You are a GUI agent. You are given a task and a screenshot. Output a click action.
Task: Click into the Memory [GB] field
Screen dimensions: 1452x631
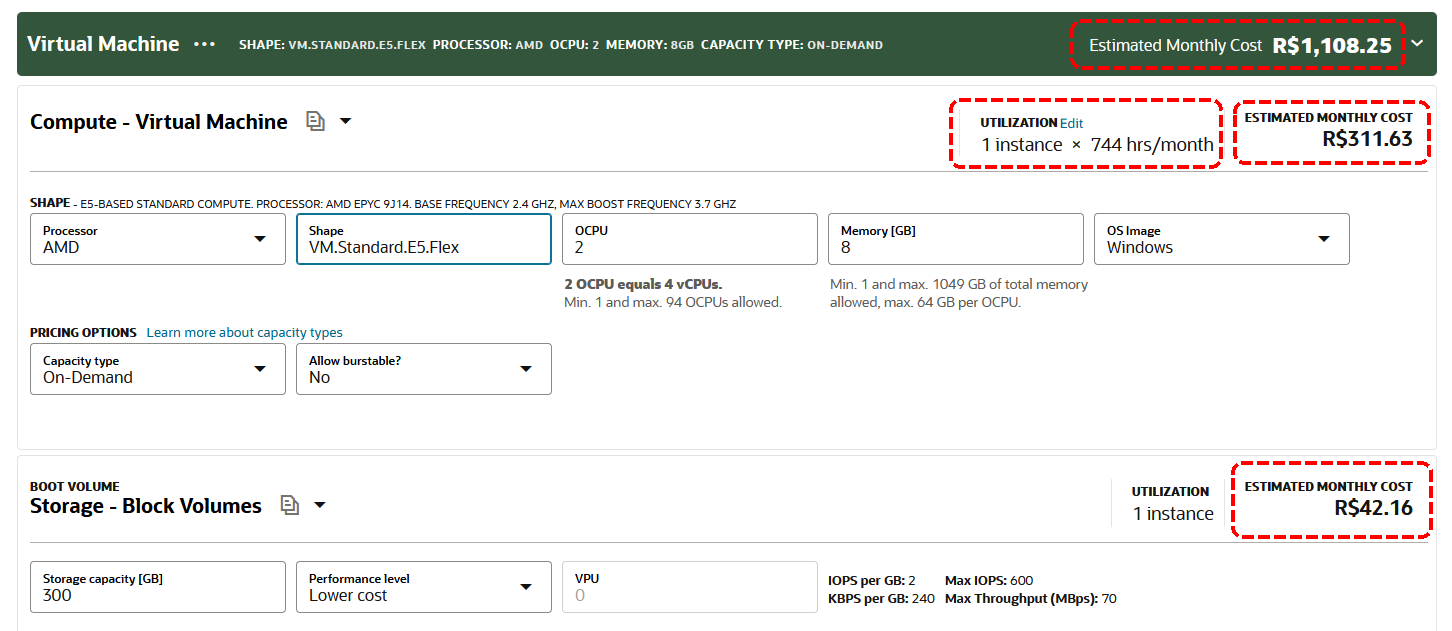pos(955,239)
